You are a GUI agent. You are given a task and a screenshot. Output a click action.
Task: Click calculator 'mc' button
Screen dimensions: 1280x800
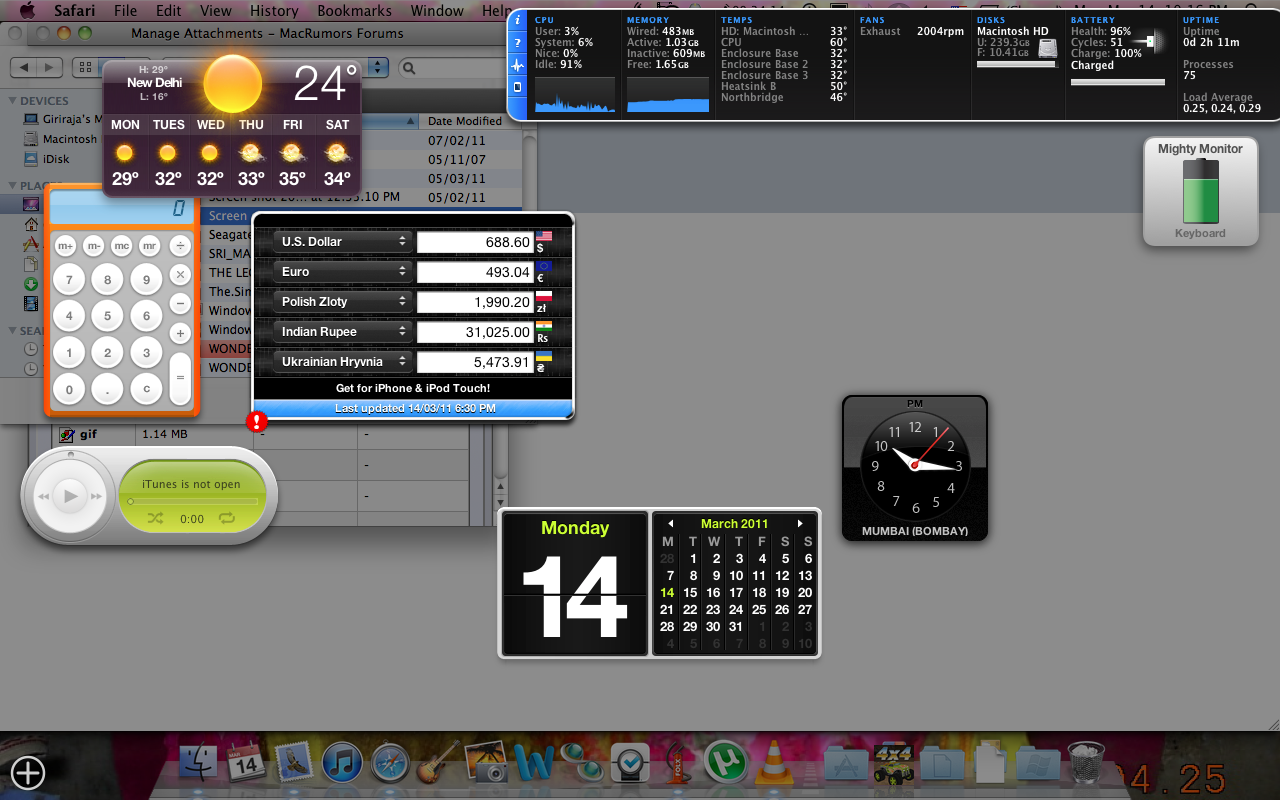[121, 245]
